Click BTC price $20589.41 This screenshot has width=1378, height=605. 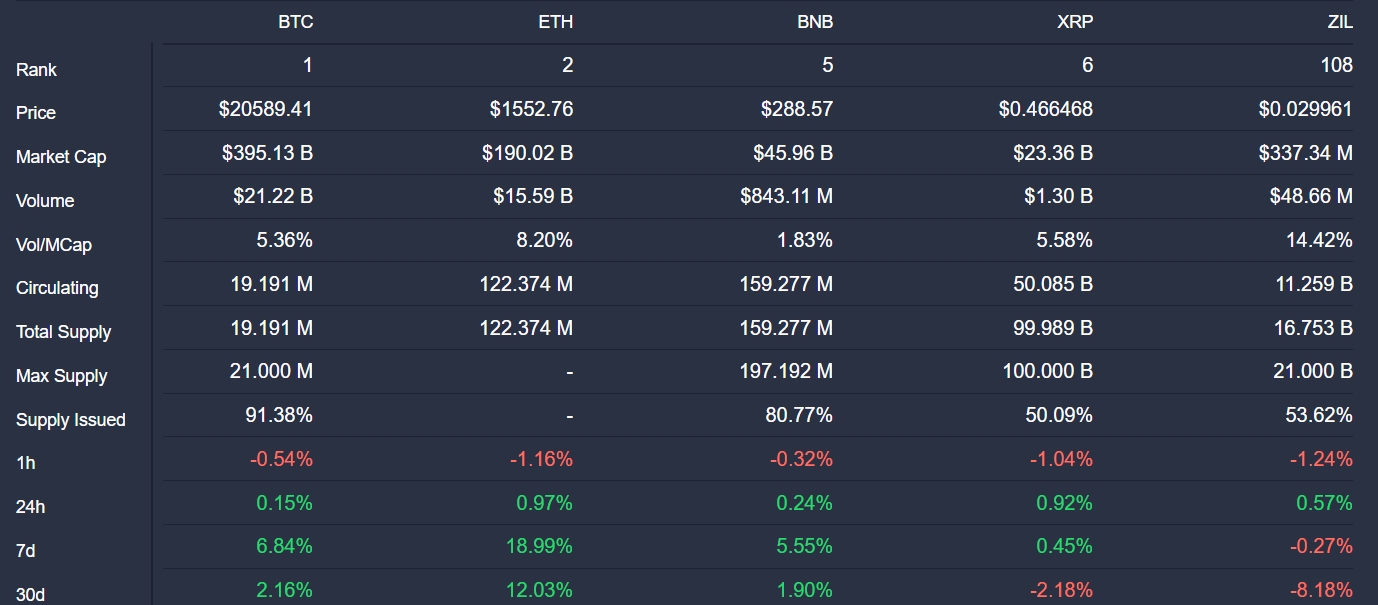(266, 109)
